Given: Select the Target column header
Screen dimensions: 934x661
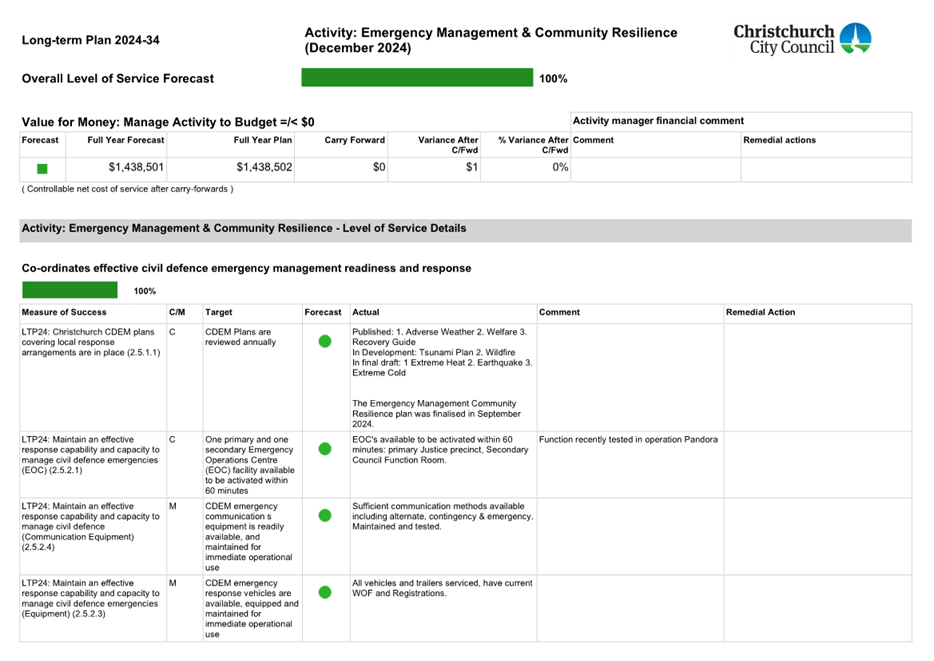Looking at the screenshot, I should click(219, 312).
